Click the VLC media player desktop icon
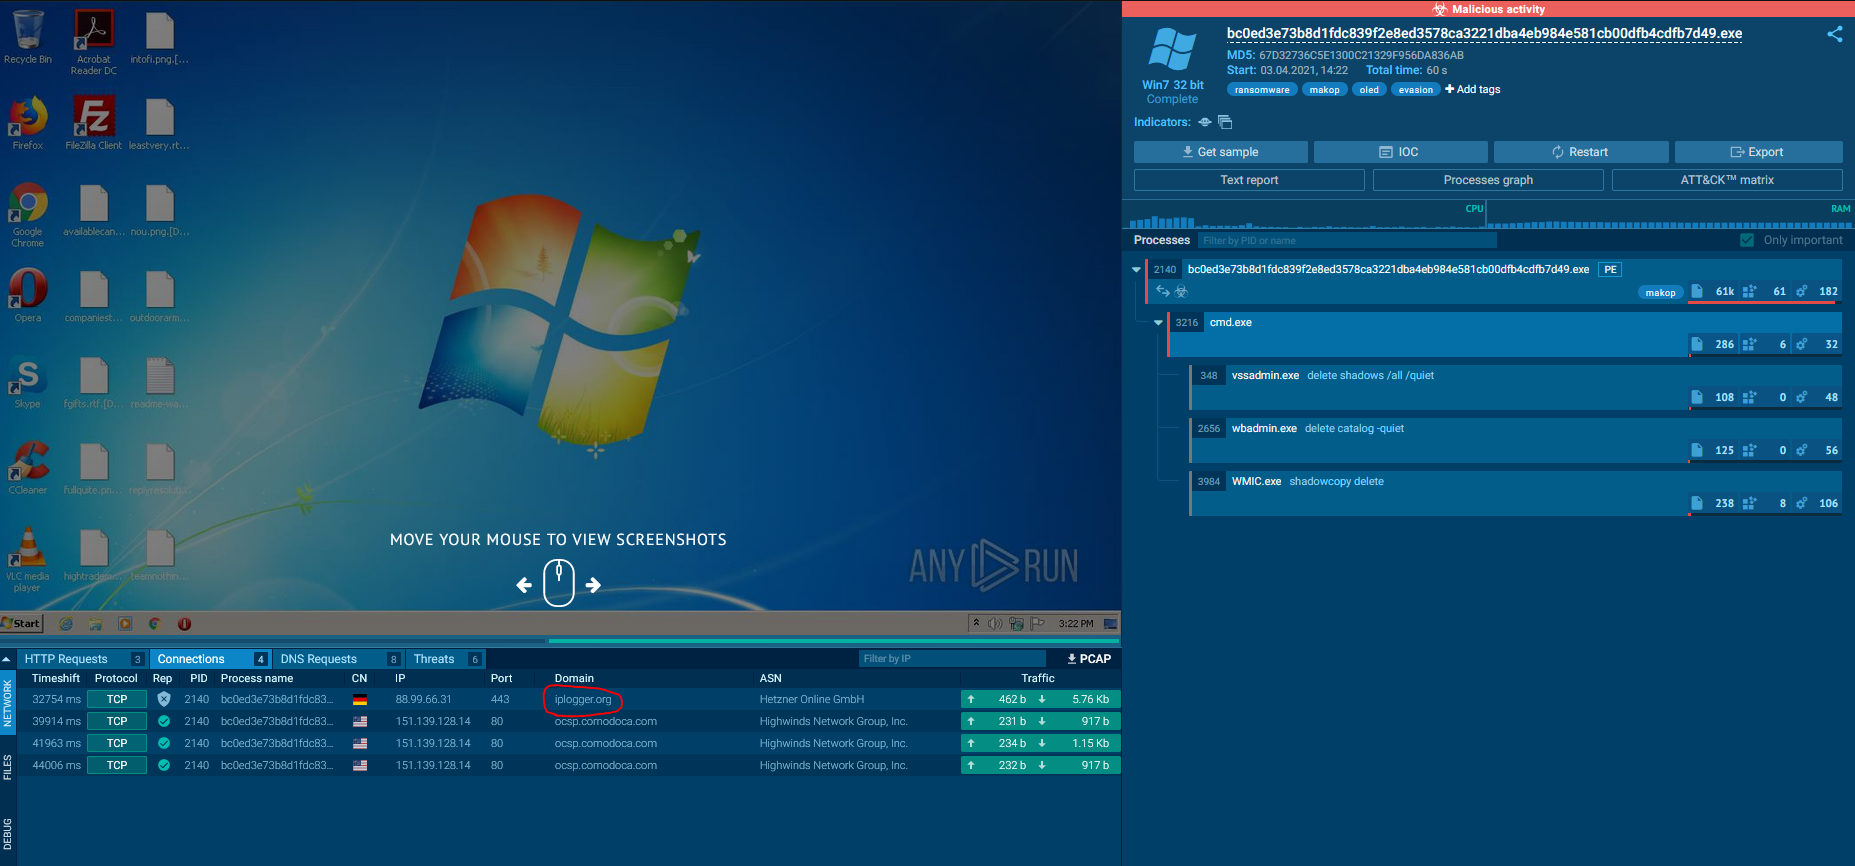Image resolution: width=1855 pixels, height=866 pixels. pyautogui.click(x=28, y=560)
